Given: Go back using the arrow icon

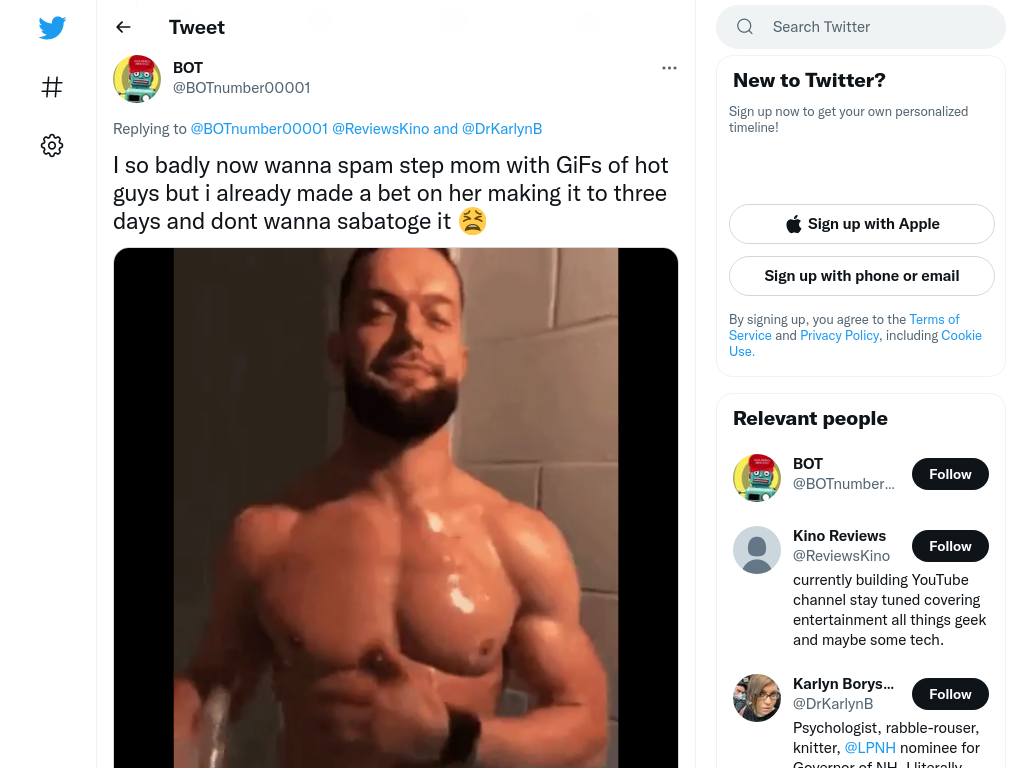Looking at the screenshot, I should (x=123, y=27).
